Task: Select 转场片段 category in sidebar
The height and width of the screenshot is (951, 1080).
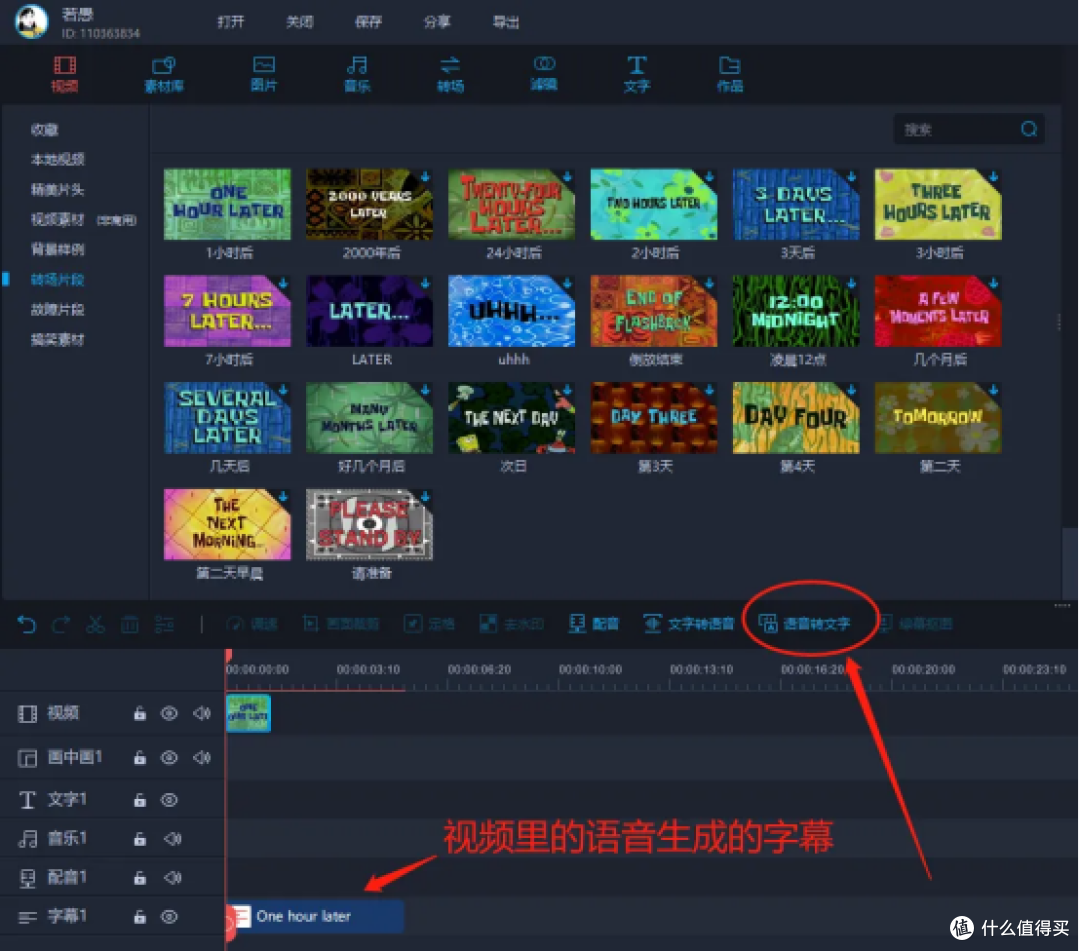Action: 58,280
